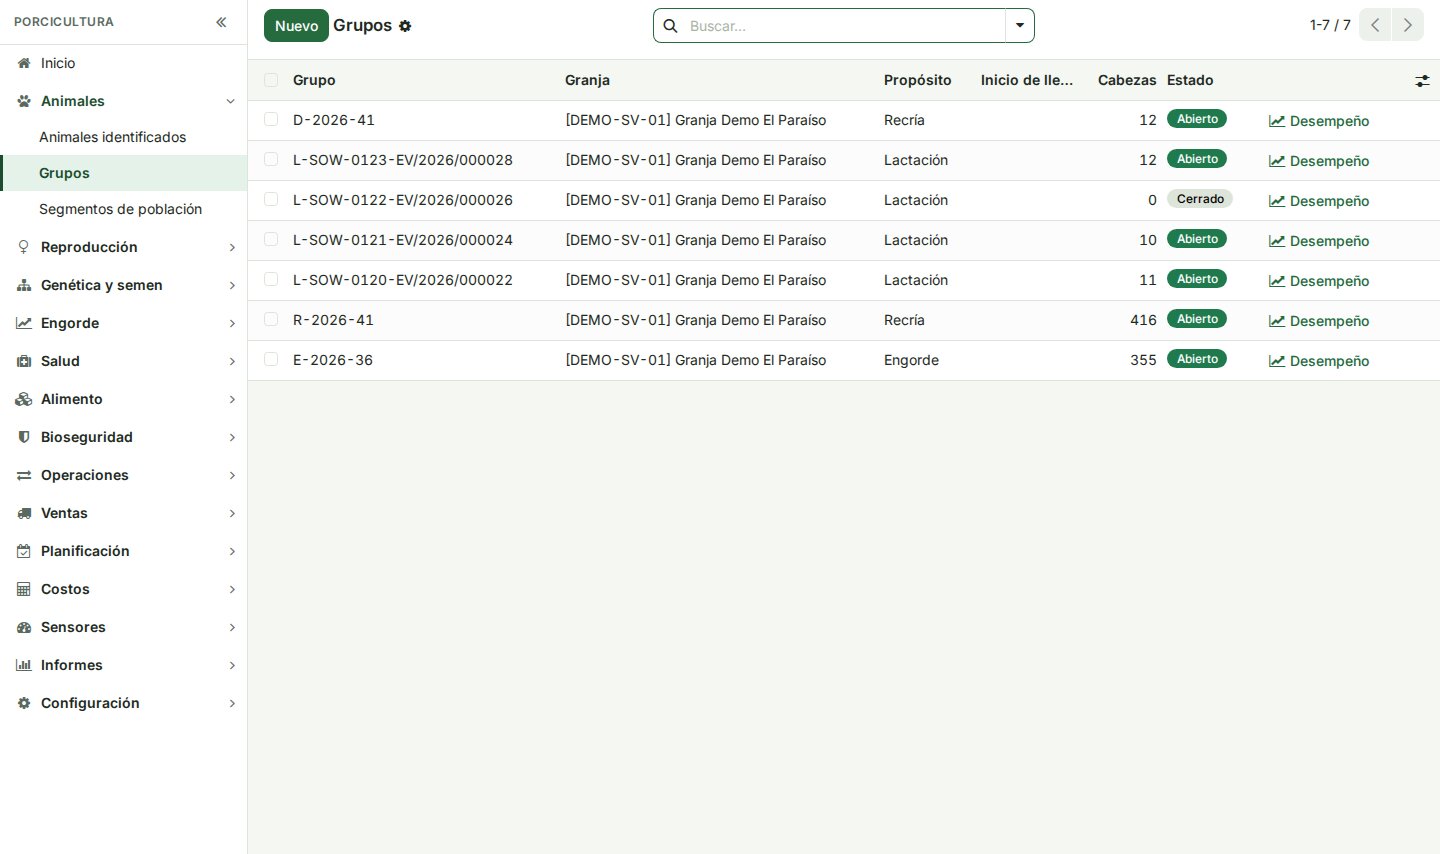Tick the checkbox for L-SOW-0122-EV/2026/000026

271,200
